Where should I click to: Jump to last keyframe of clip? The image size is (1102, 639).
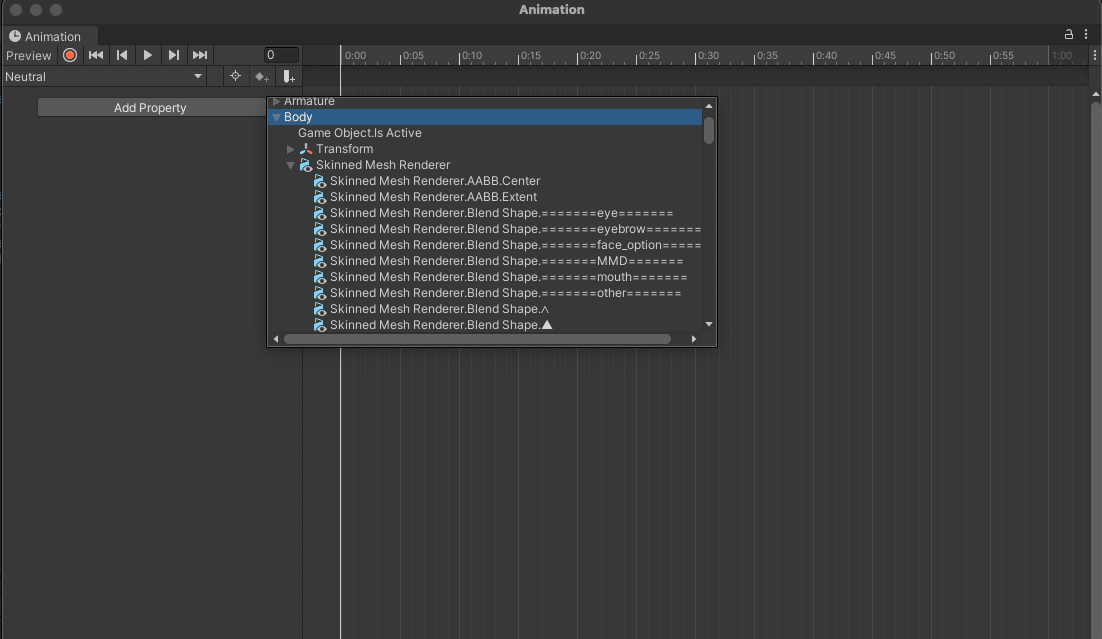tap(200, 55)
